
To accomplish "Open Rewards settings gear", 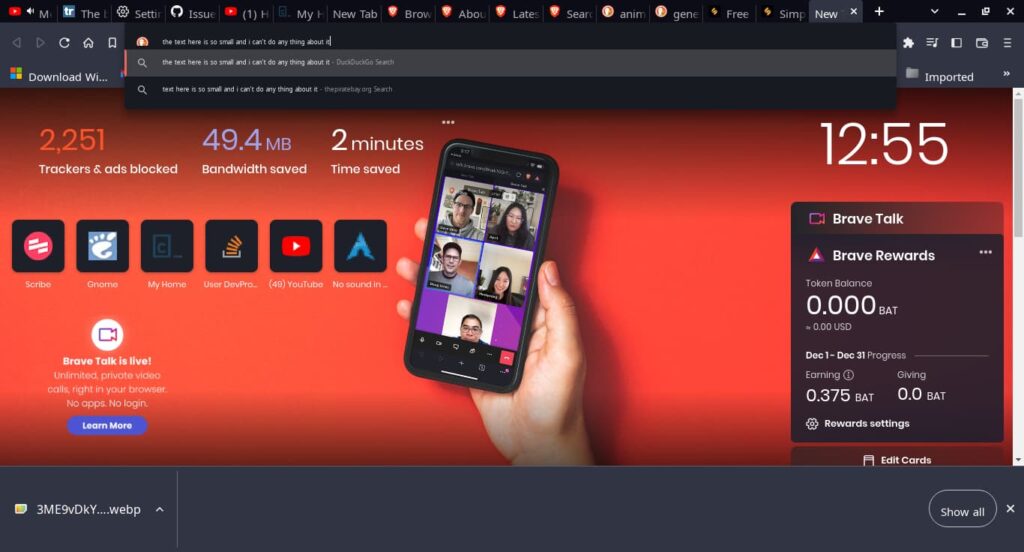I will tap(812, 424).
